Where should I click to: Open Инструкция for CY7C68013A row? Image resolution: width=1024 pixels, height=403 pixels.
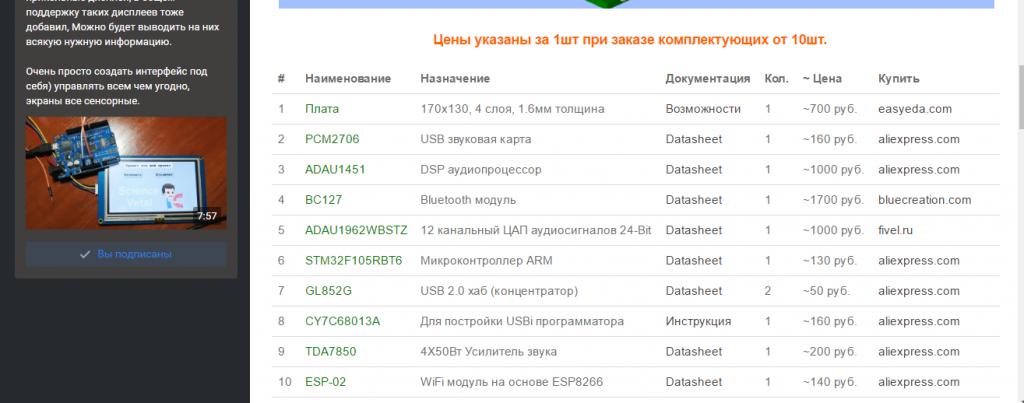pos(698,321)
